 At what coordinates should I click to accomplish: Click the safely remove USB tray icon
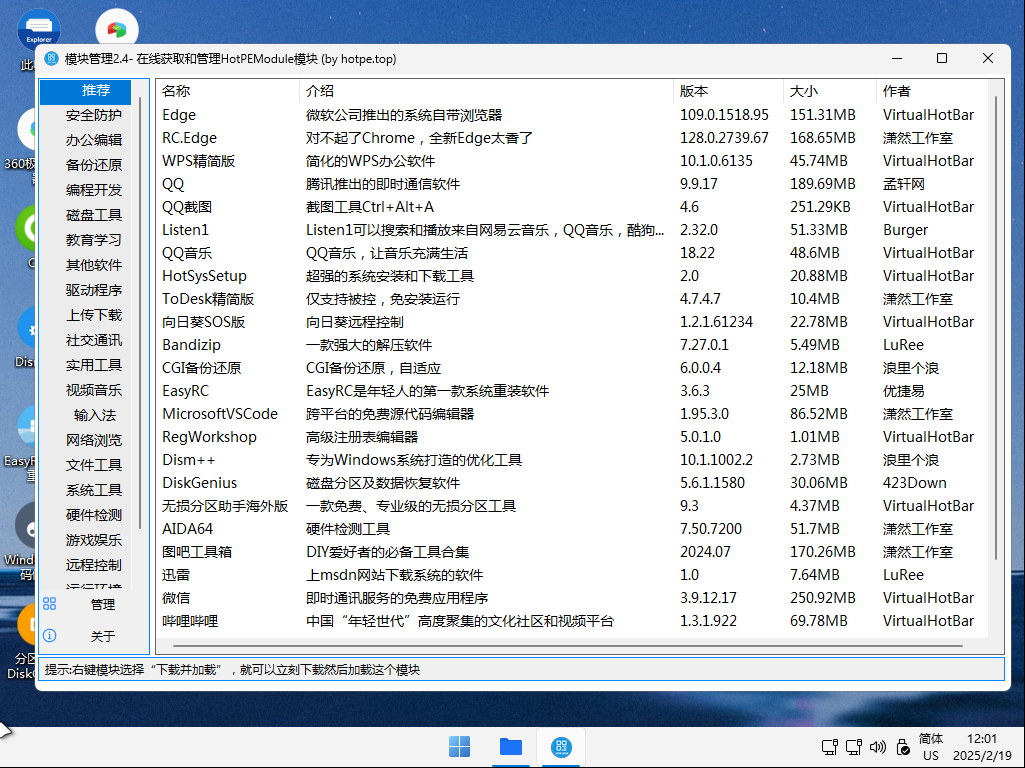click(x=903, y=746)
